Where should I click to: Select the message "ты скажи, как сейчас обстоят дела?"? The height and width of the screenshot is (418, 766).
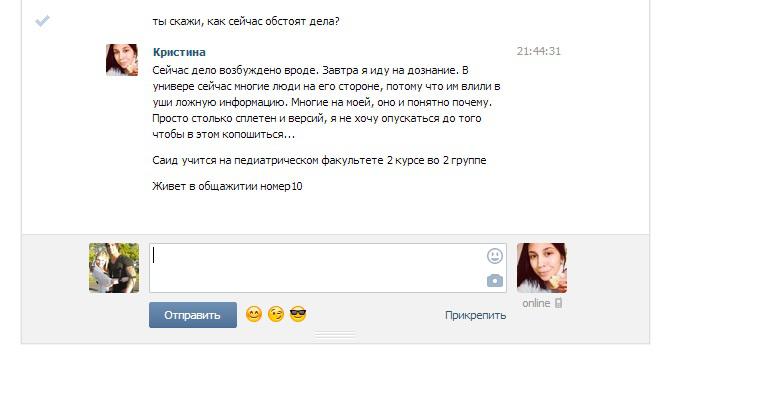pyautogui.click(x=246, y=21)
